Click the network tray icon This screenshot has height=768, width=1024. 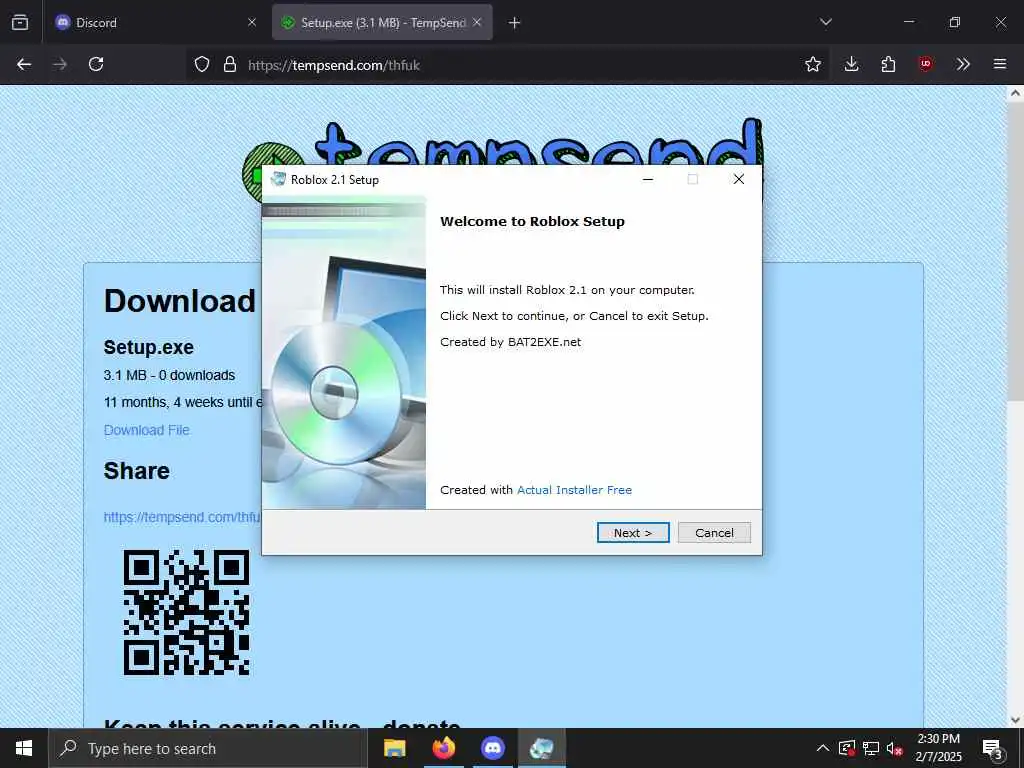tap(871, 748)
